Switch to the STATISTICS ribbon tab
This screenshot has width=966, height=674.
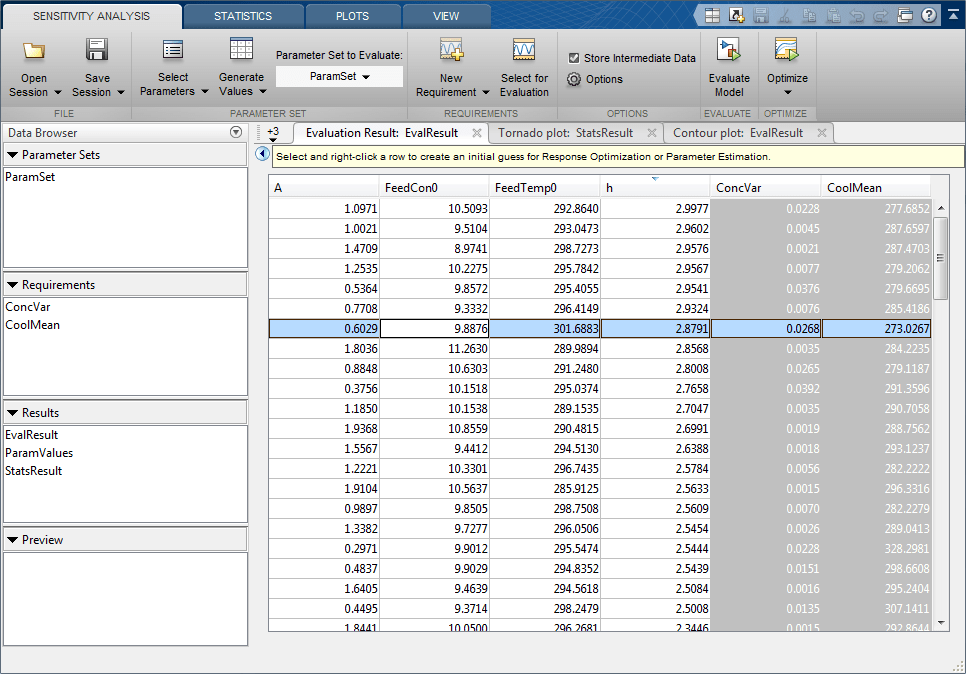coord(243,16)
